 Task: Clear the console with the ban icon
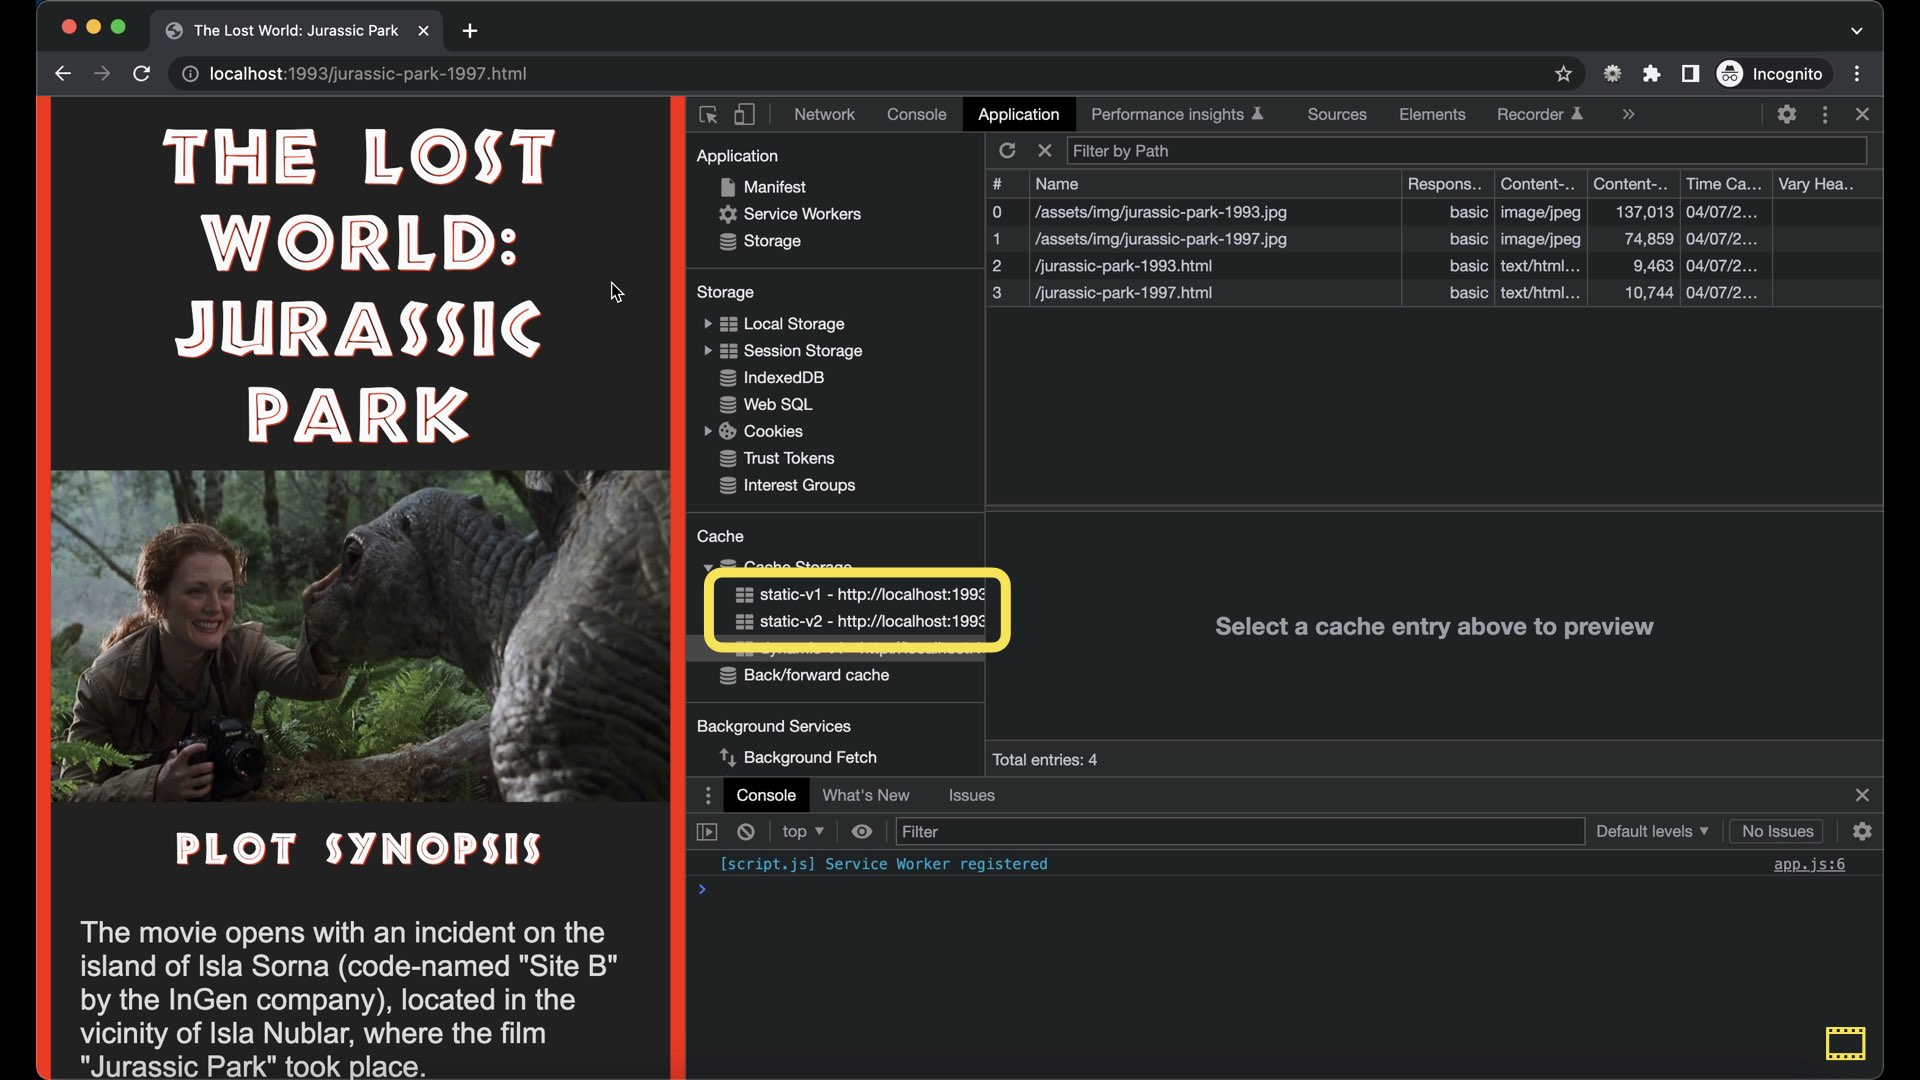(746, 832)
